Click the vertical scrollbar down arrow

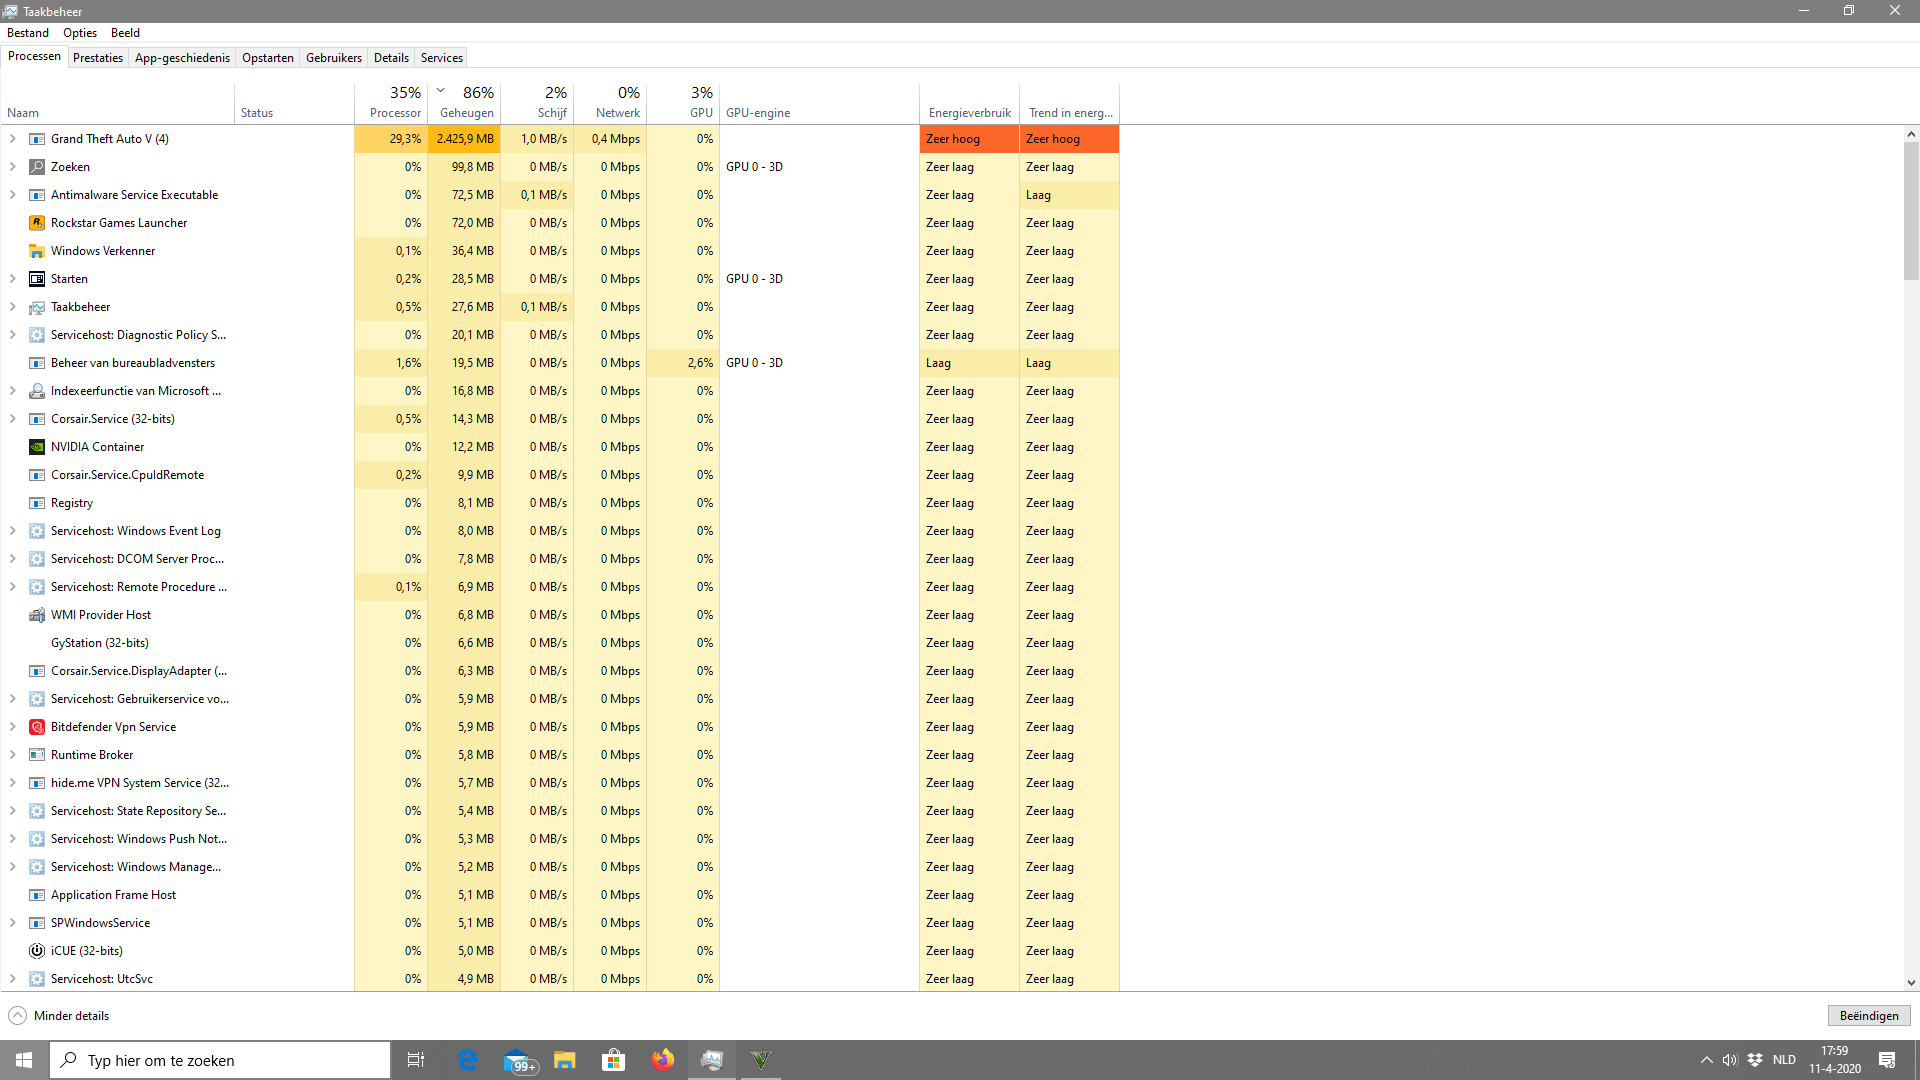coord(1911,983)
